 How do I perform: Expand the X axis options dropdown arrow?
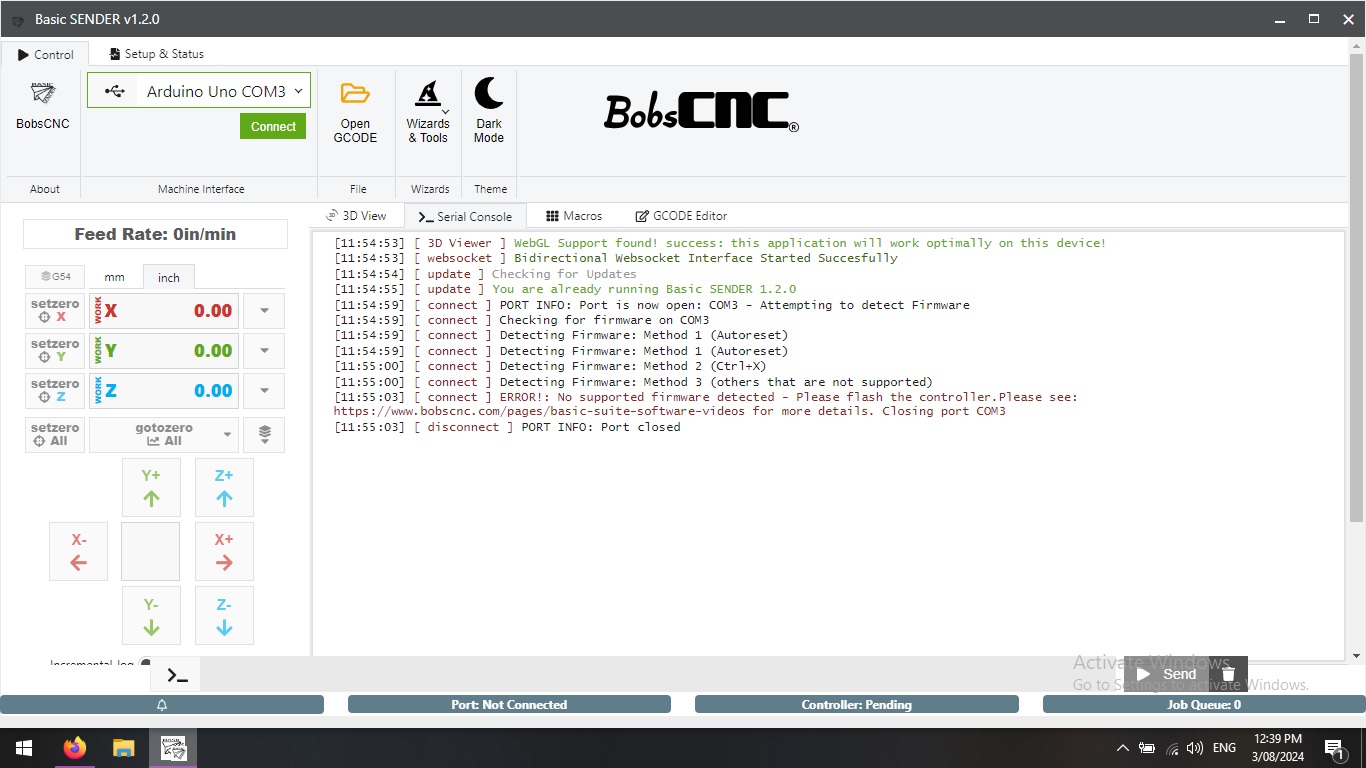tap(264, 310)
